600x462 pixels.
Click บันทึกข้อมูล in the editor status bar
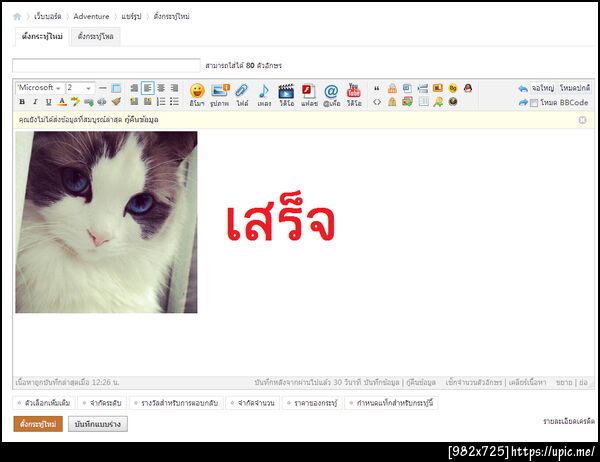point(382,382)
